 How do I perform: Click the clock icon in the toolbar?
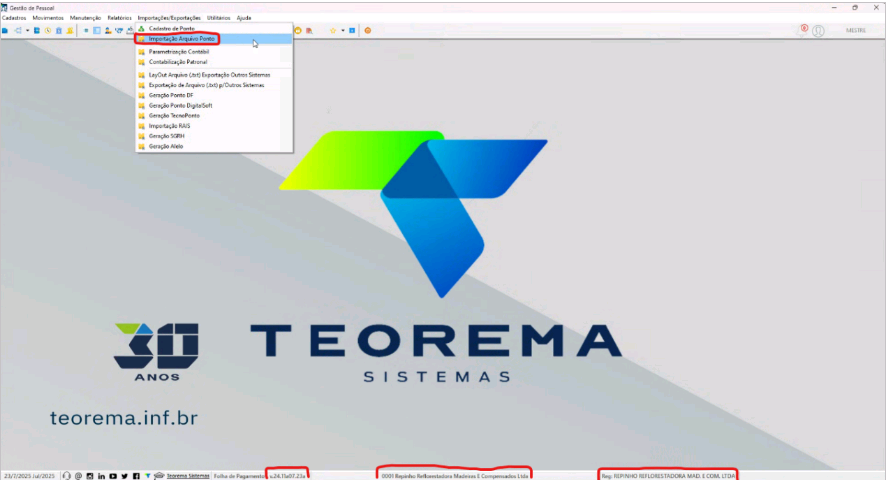48,31
